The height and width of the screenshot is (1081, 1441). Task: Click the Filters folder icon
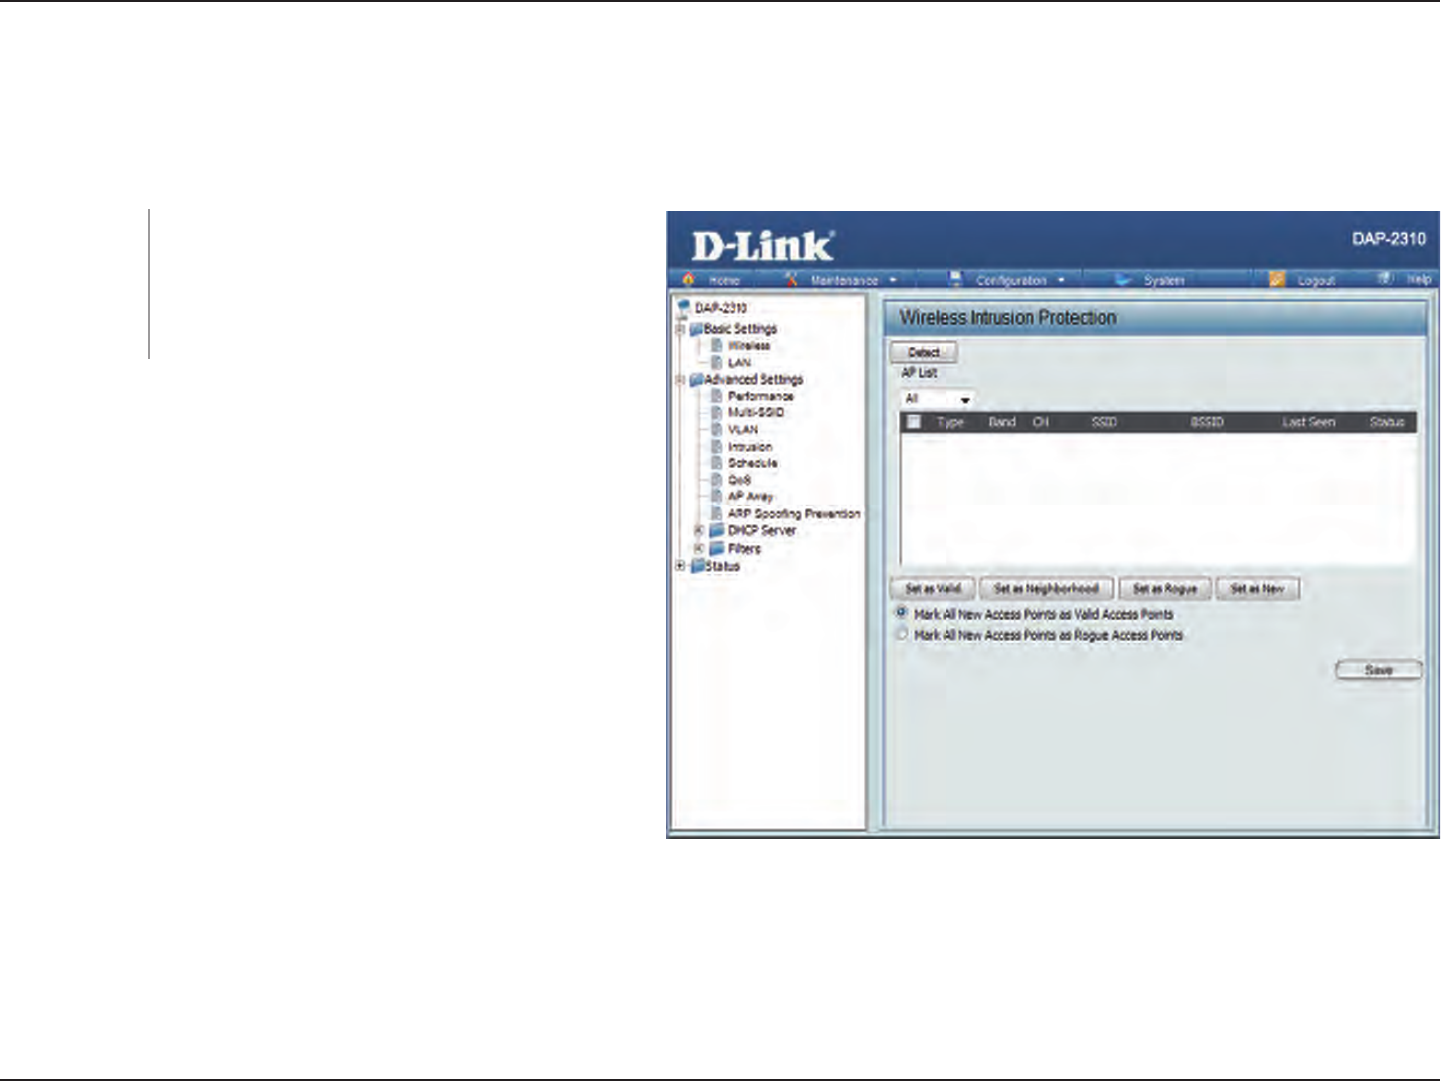[x=717, y=549]
